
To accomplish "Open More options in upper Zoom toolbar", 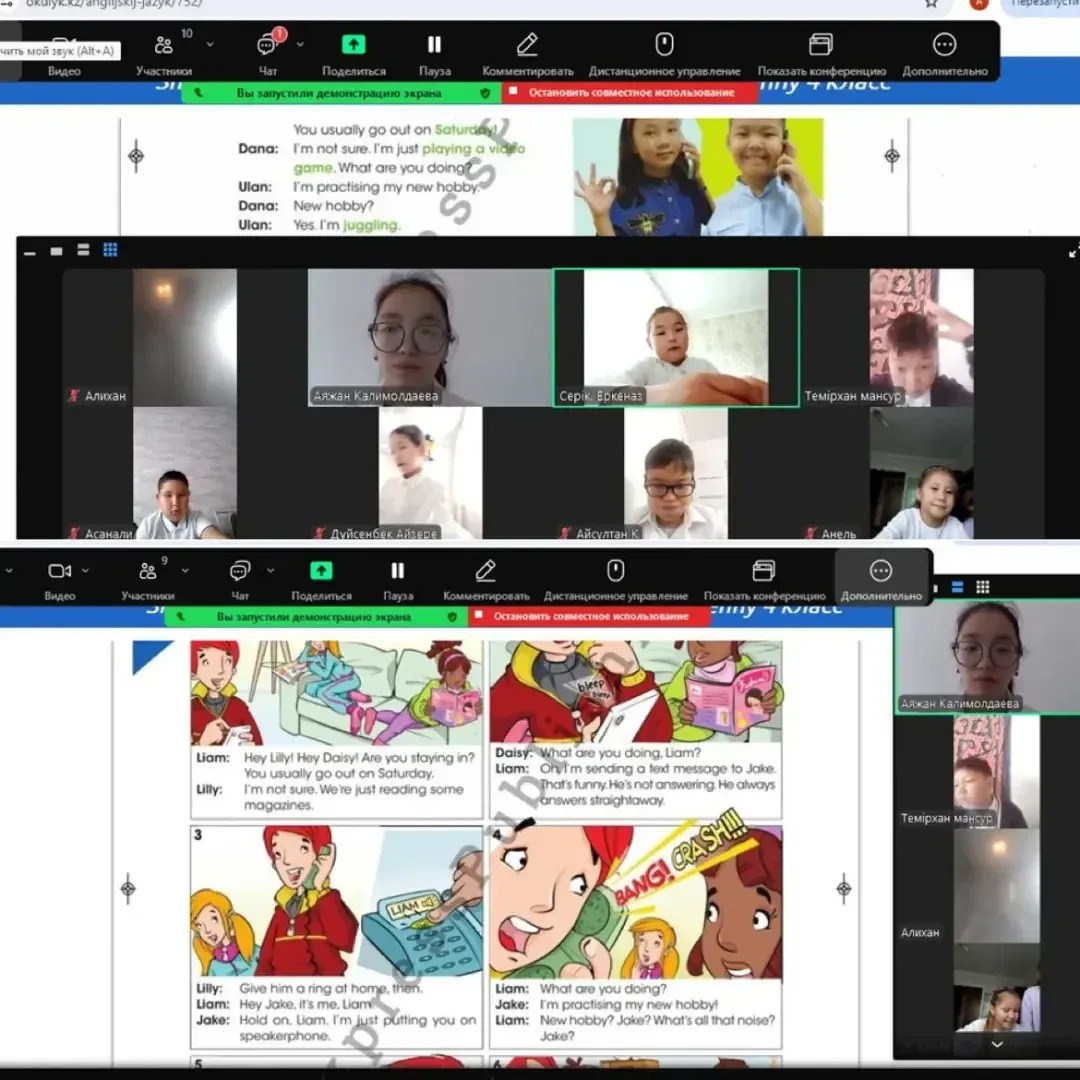I will coord(944,45).
